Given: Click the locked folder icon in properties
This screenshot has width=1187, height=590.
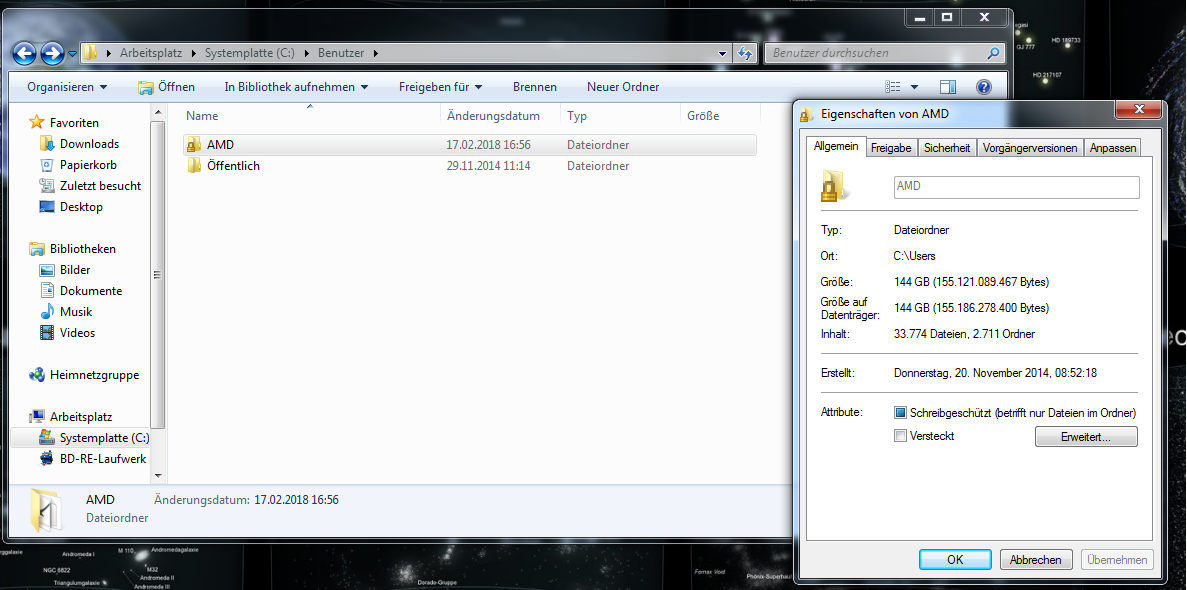Looking at the screenshot, I should pyautogui.click(x=833, y=186).
